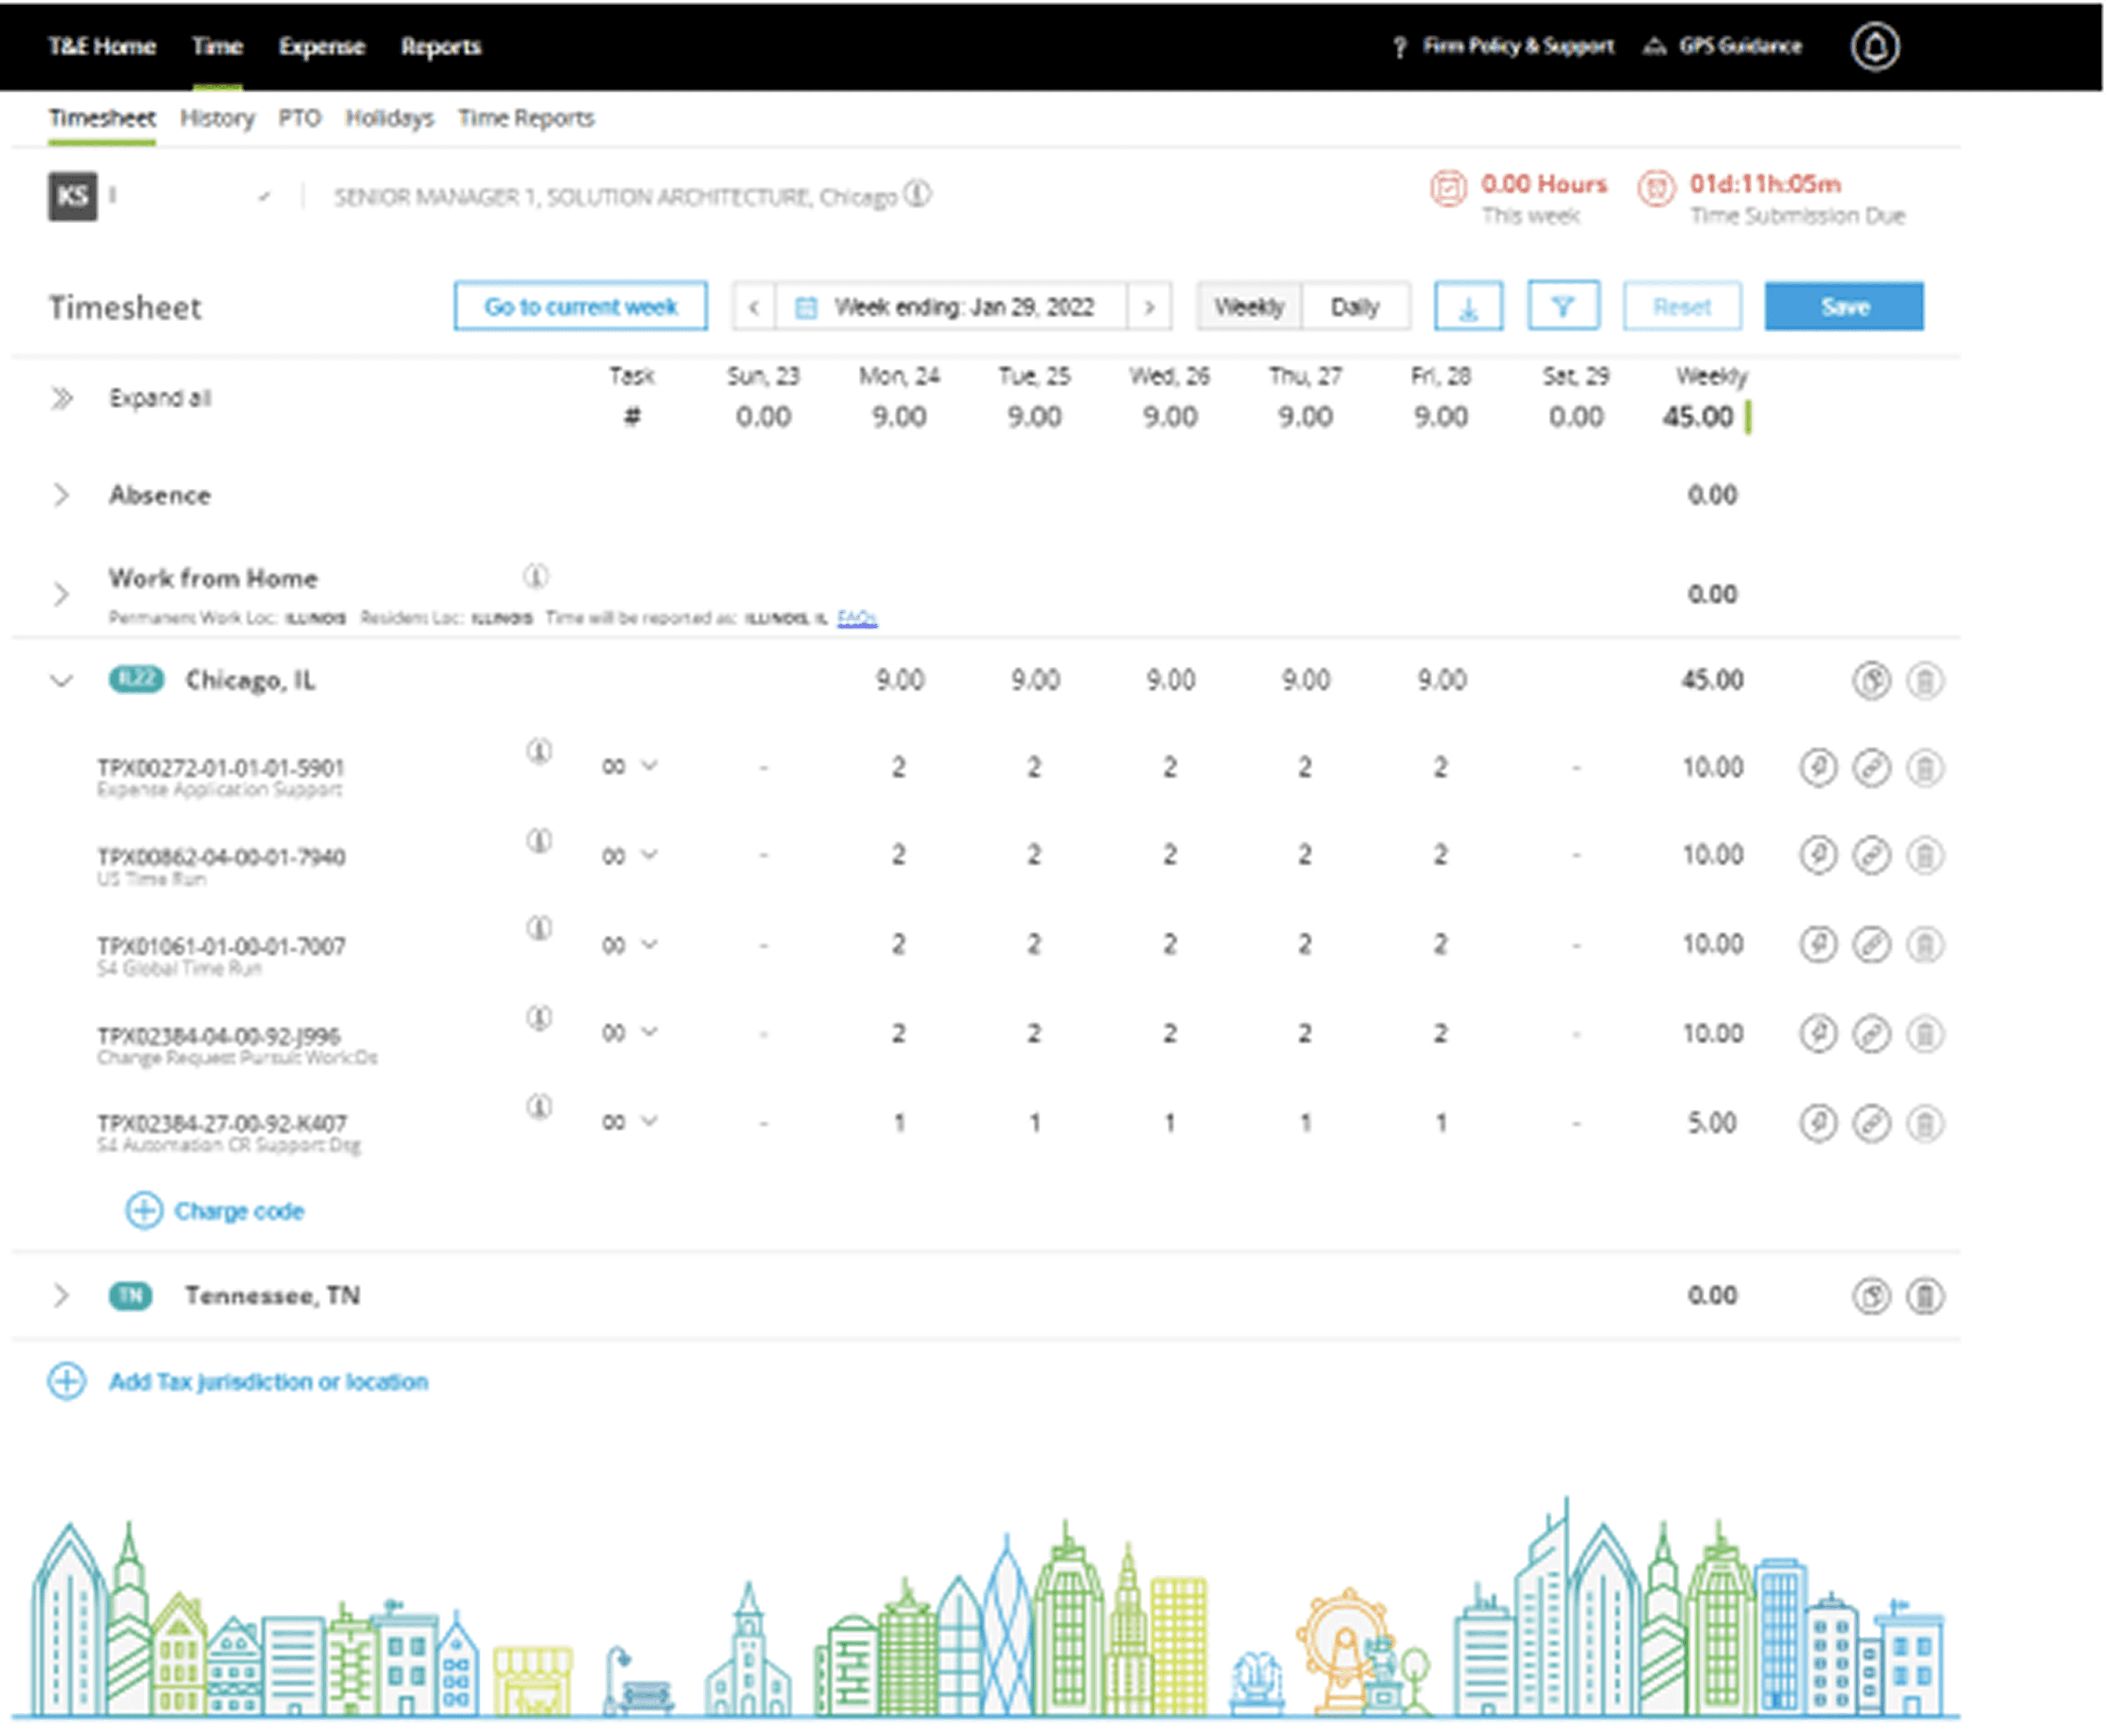Click the download timesheet icon button
Viewport: 2106px width, 1736px height.
pyautogui.click(x=1467, y=306)
